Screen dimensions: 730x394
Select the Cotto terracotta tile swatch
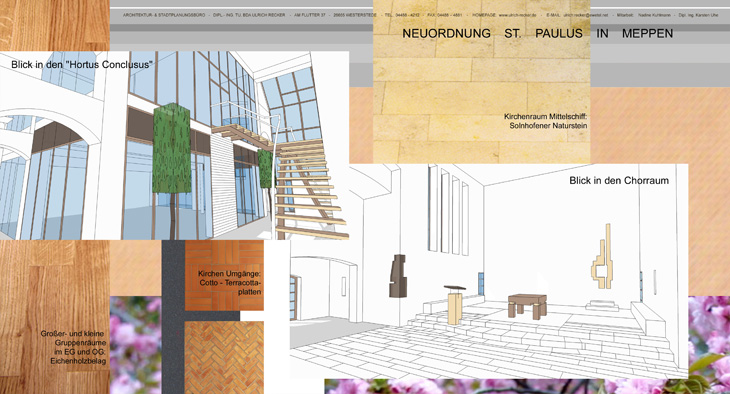tap(224, 275)
